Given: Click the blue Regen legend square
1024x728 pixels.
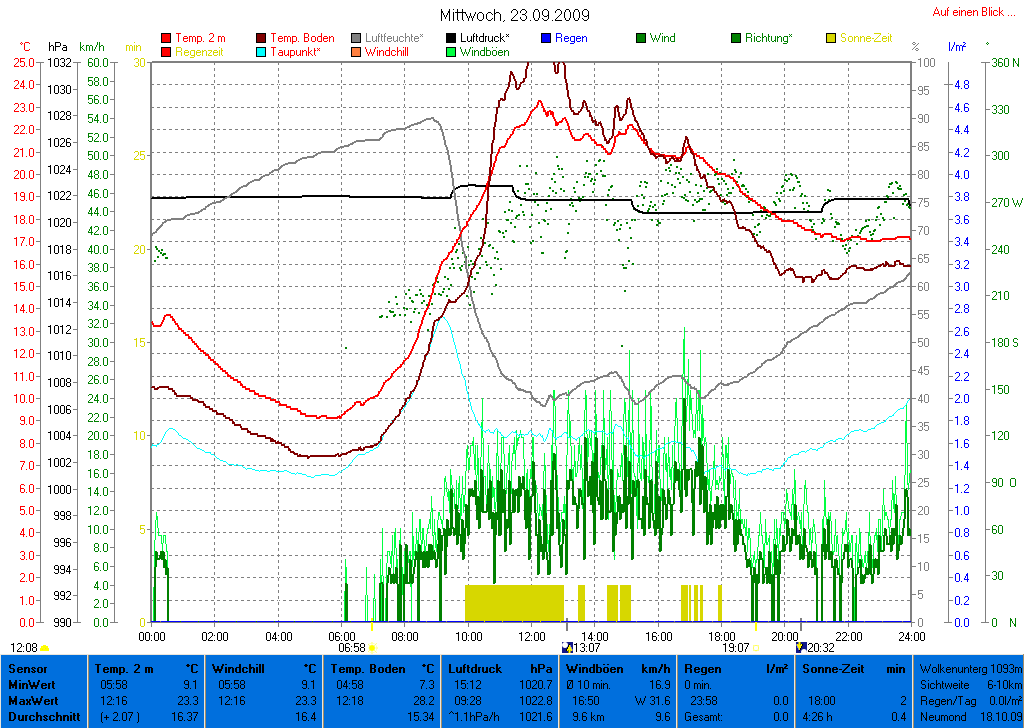Looking at the screenshot, I should [546, 38].
